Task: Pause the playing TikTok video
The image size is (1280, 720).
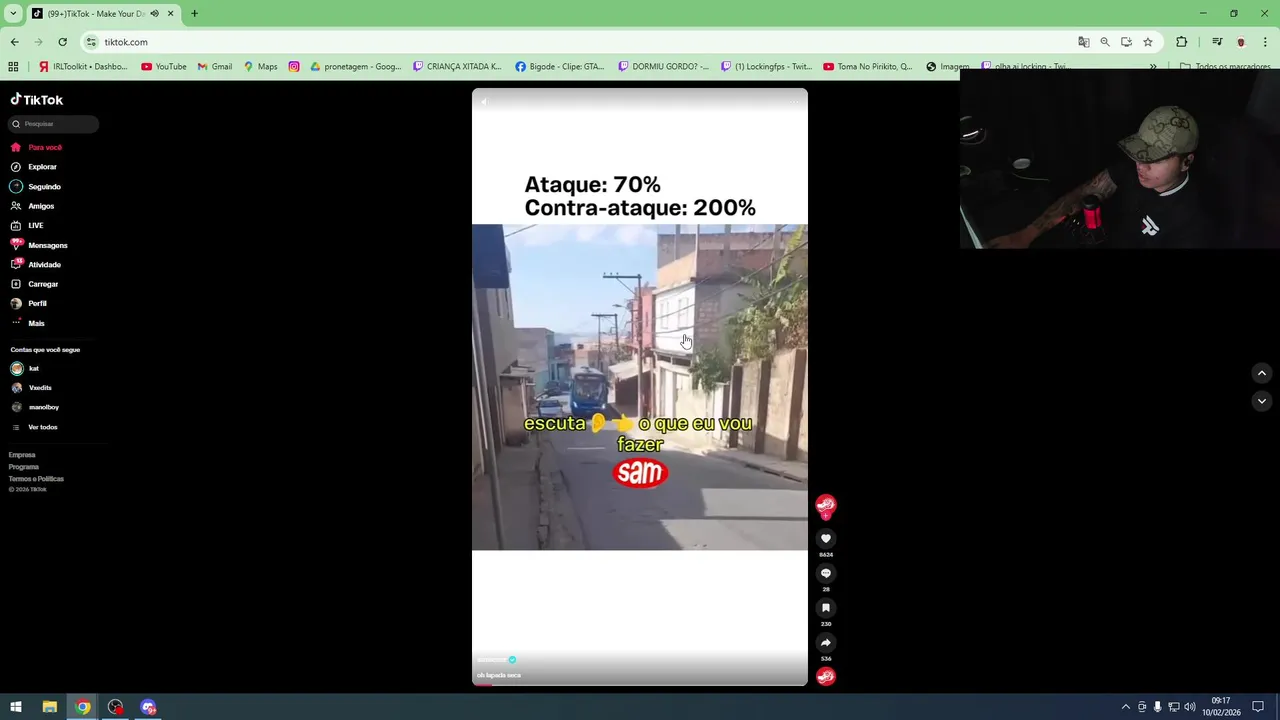Action: pyautogui.click(x=640, y=387)
